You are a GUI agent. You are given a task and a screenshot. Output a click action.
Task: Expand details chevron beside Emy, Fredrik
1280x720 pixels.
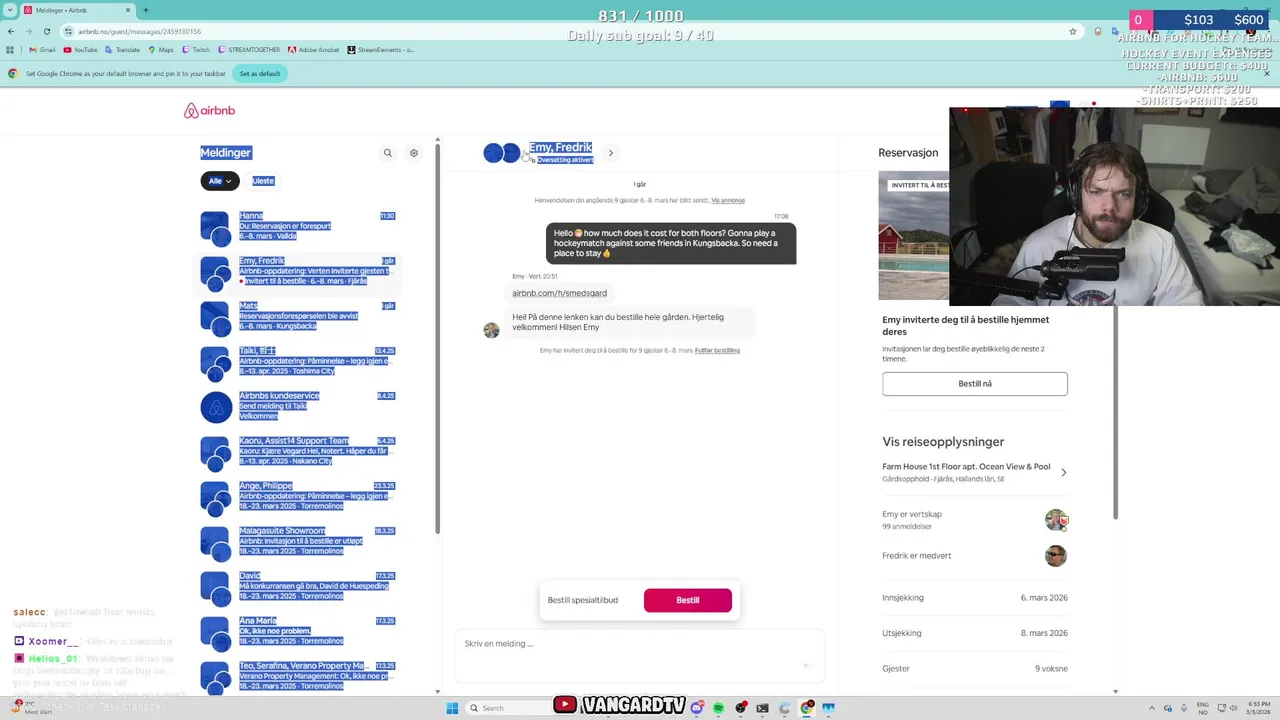coord(611,153)
